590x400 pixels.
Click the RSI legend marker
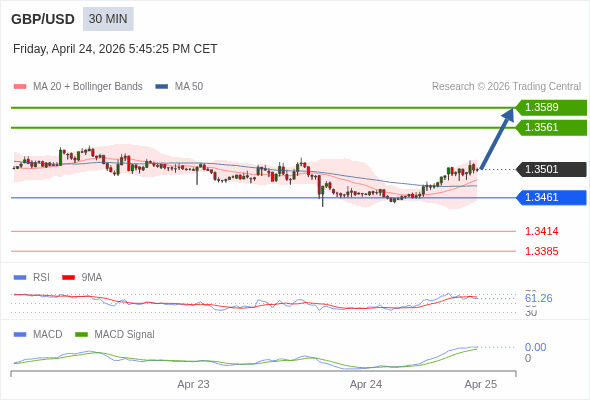[20, 278]
